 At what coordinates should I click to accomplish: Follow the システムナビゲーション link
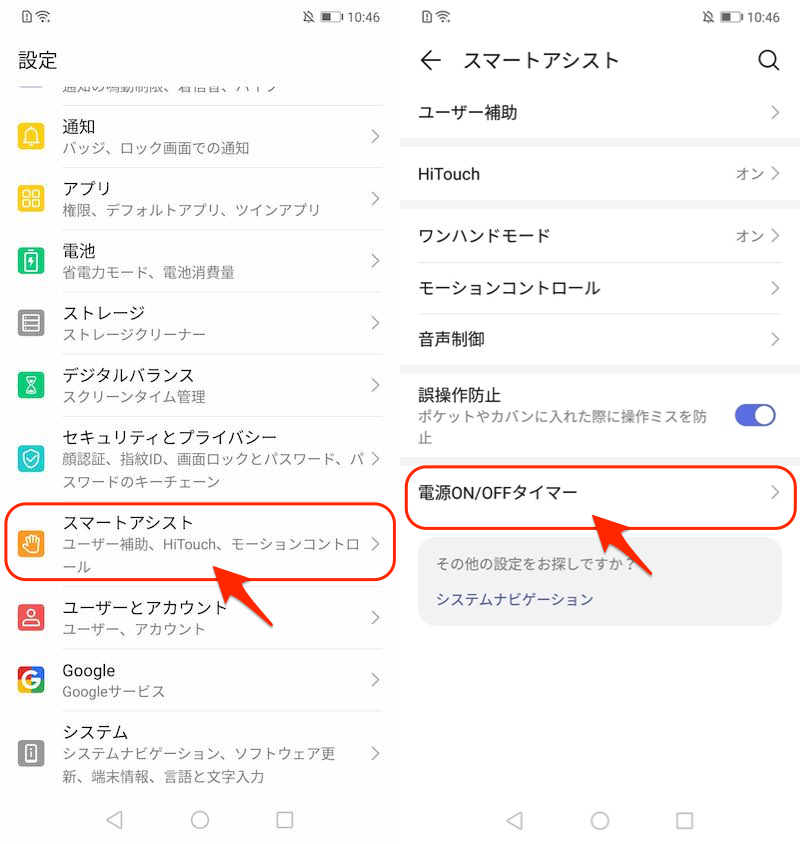click(514, 599)
